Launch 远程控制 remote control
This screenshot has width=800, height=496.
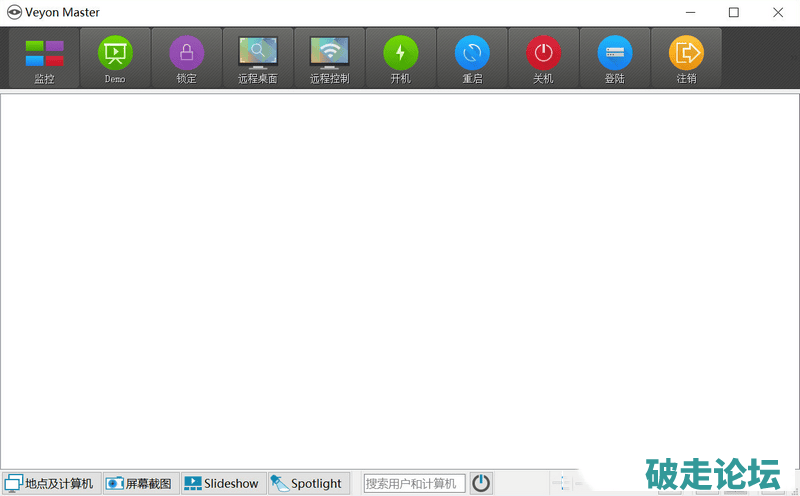tap(329, 58)
